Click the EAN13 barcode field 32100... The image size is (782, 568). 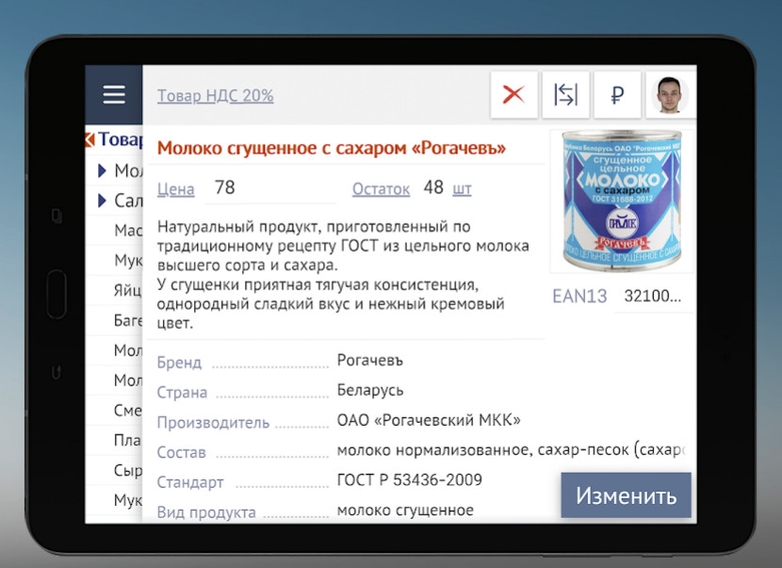point(653,296)
